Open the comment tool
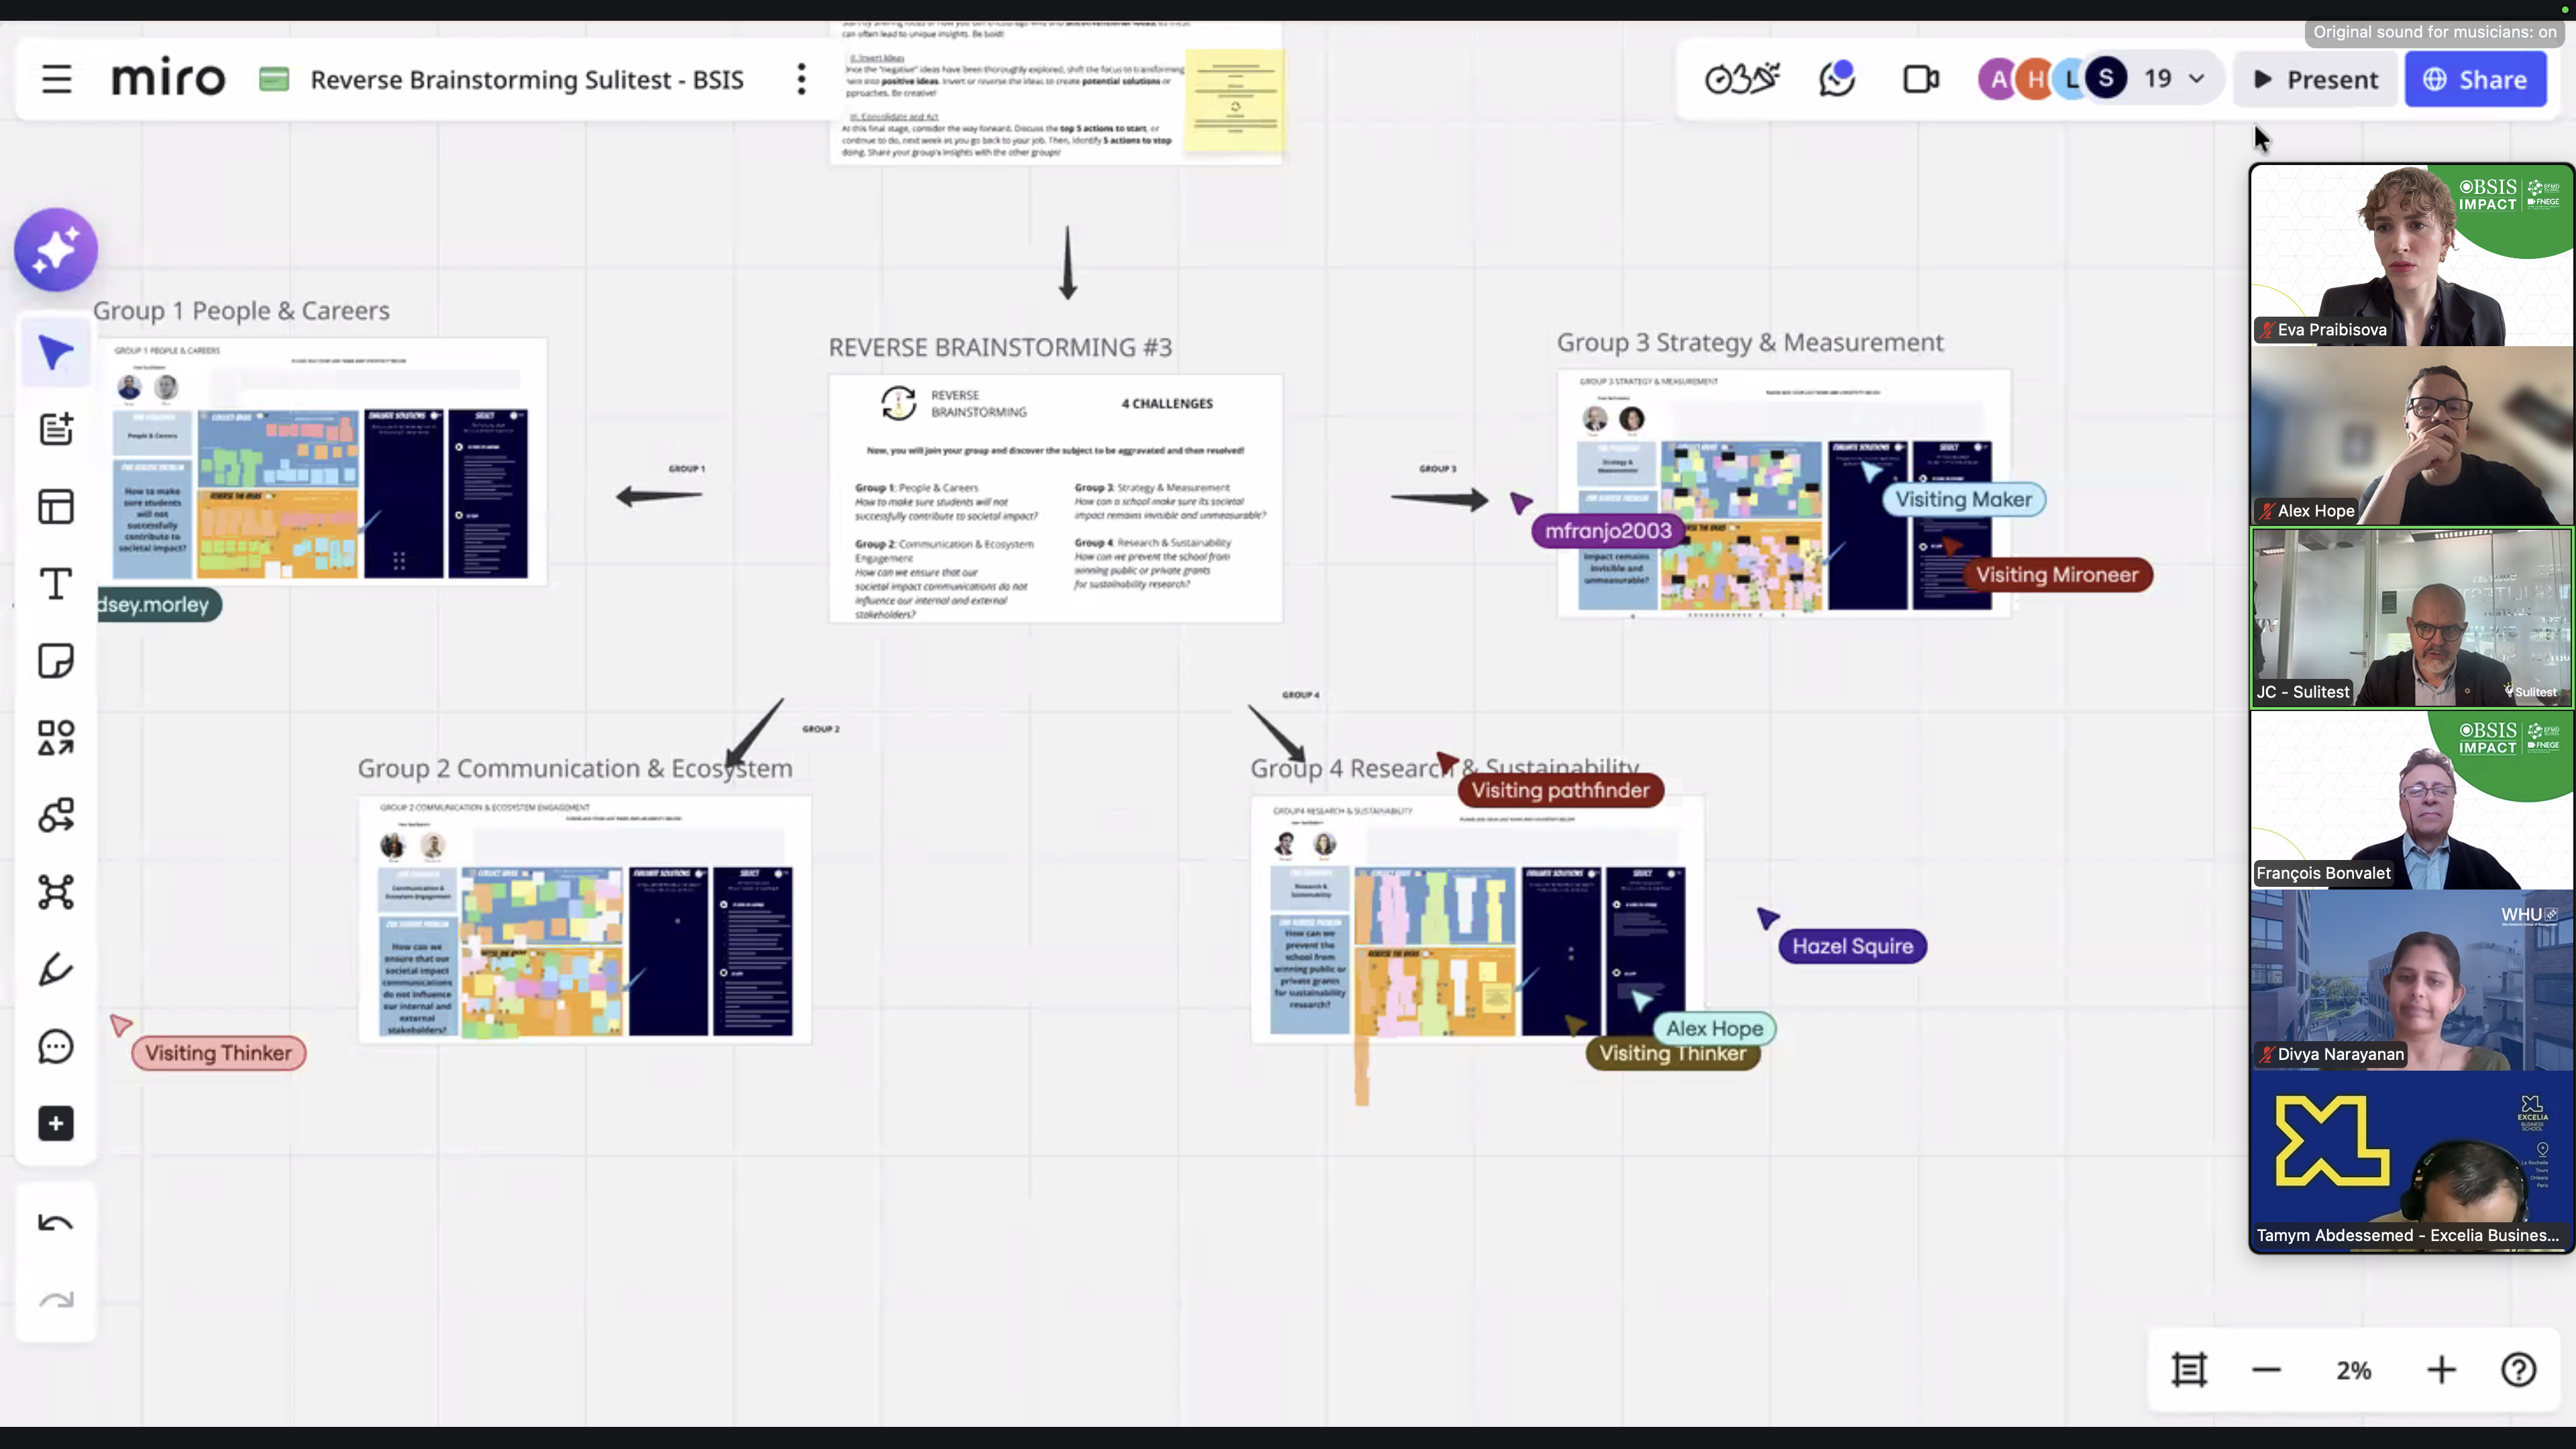 [x=56, y=1046]
